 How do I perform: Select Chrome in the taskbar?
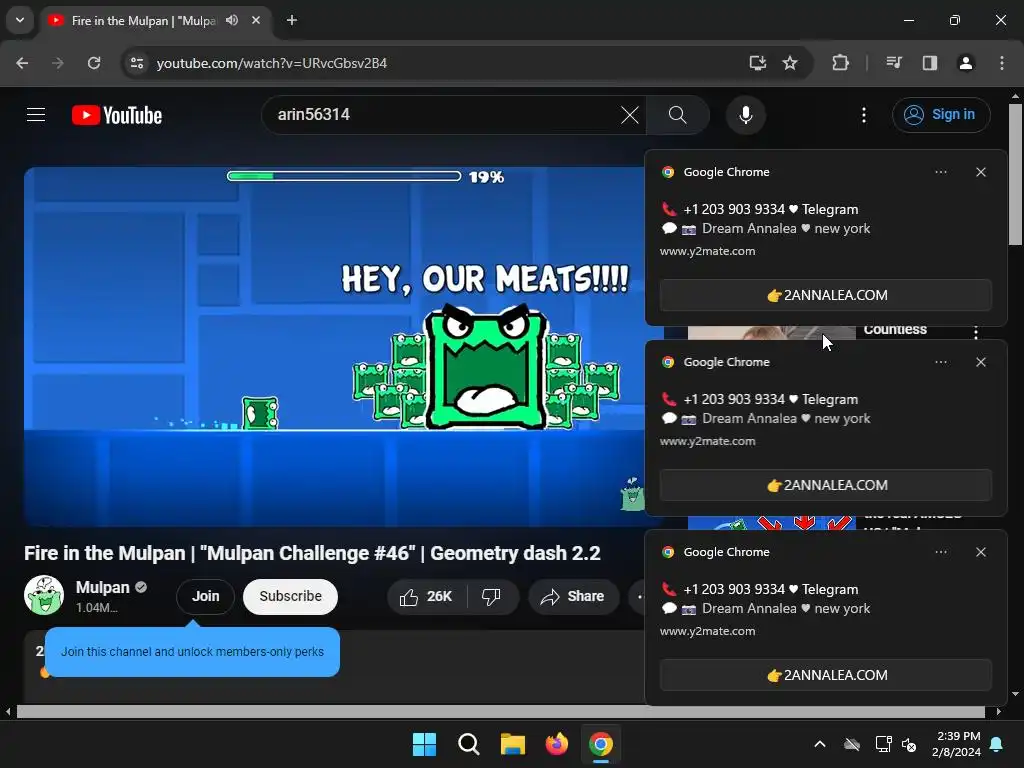601,744
